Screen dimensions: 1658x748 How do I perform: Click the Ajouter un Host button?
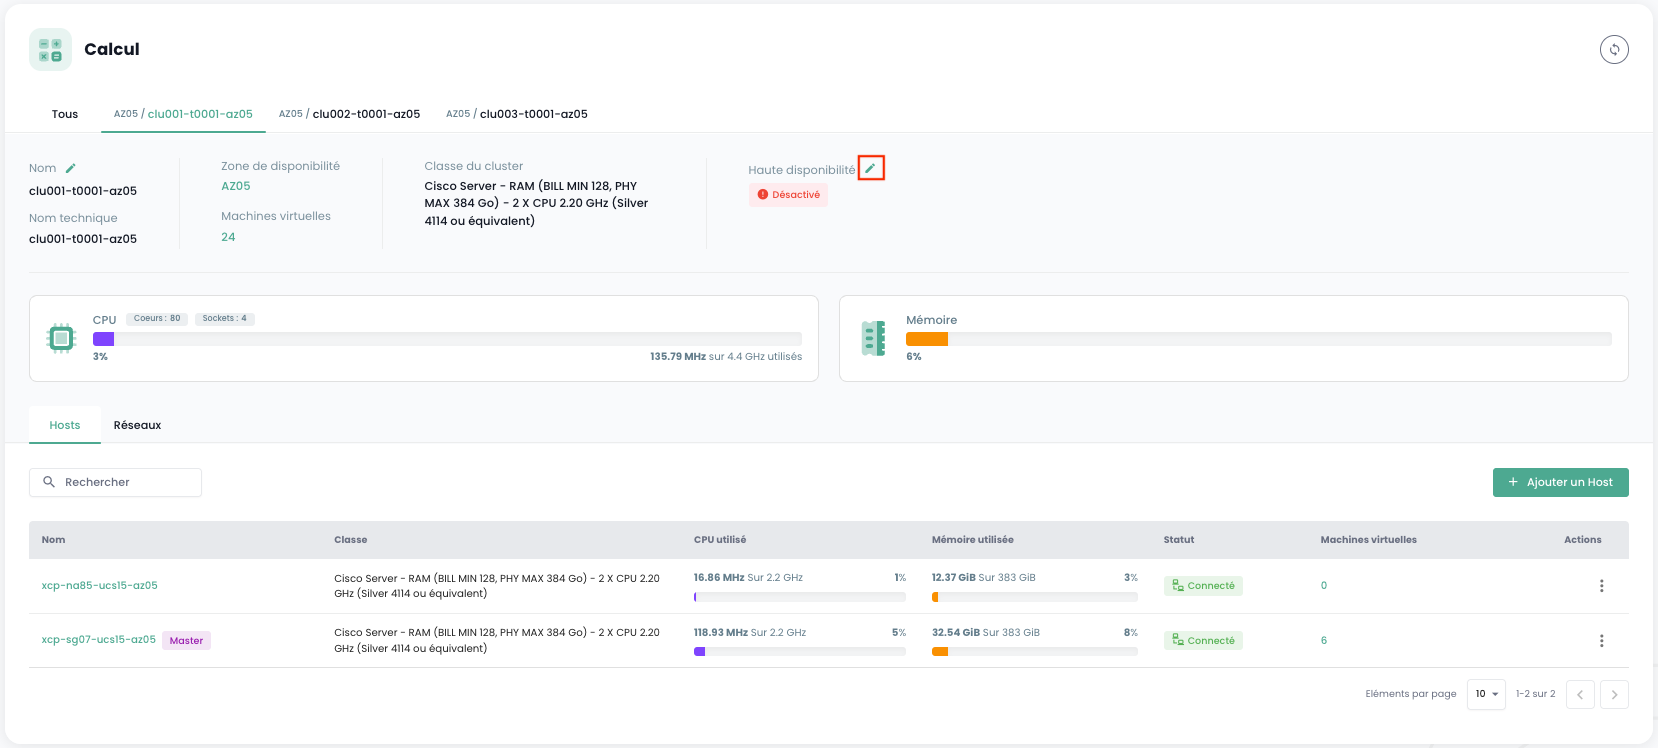(x=1560, y=482)
